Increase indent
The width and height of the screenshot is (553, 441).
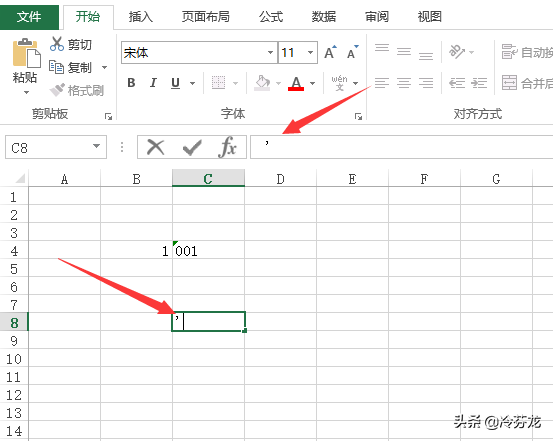479,83
